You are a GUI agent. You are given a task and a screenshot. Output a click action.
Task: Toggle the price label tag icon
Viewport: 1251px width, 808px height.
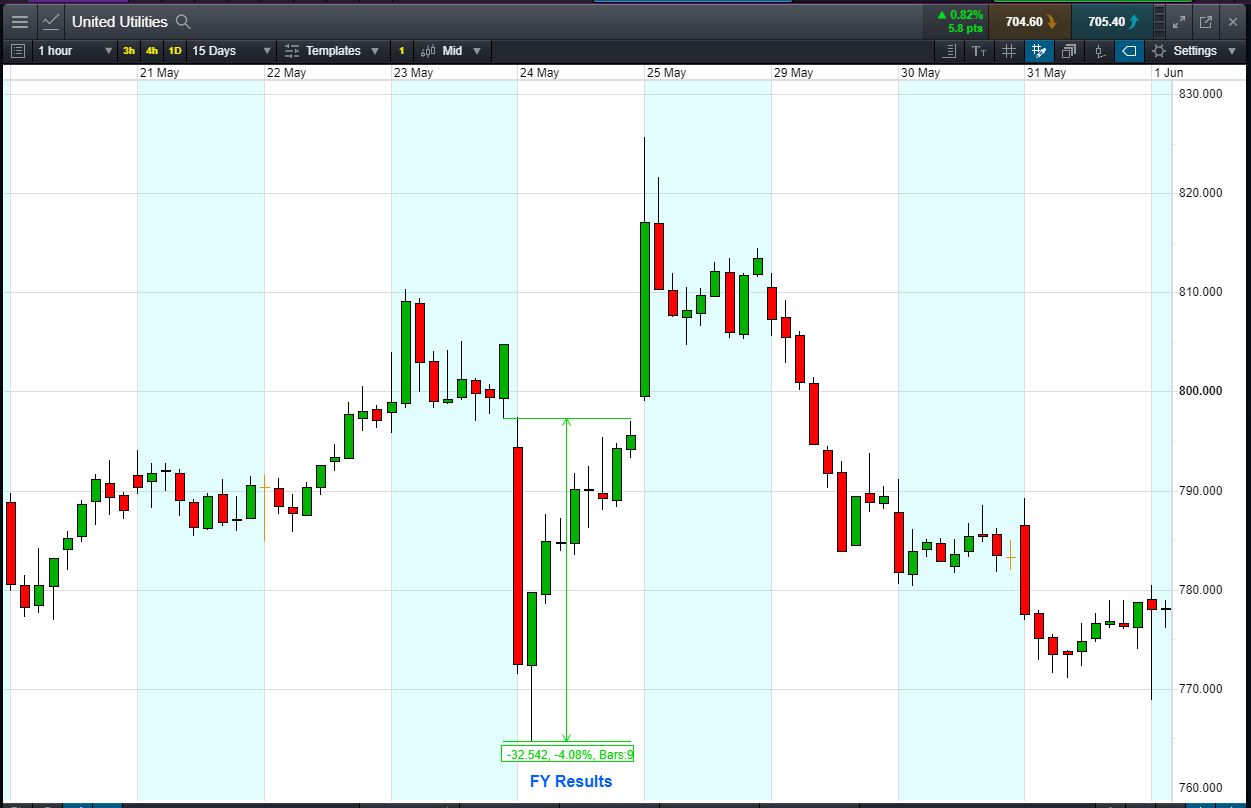(x=1129, y=51)
